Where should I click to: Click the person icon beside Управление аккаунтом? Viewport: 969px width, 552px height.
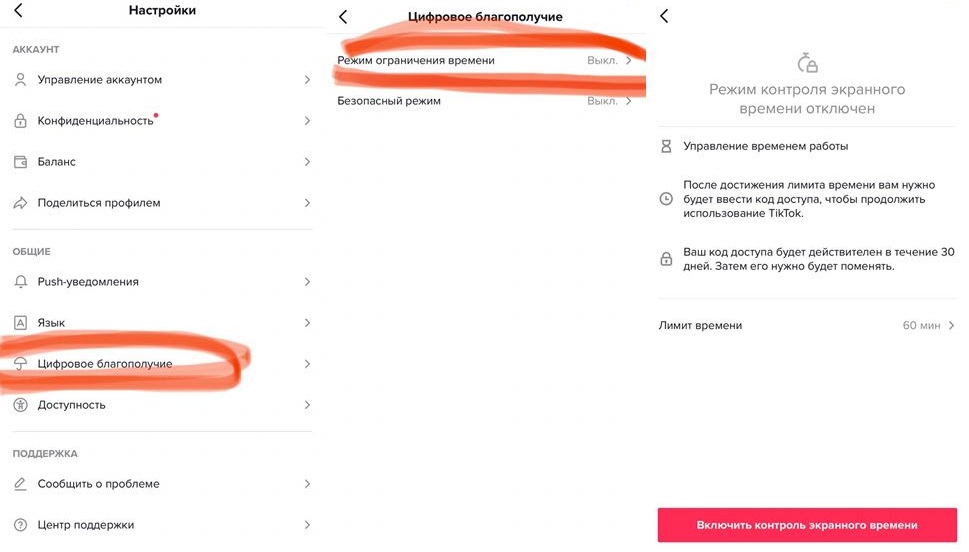[20, 80]
